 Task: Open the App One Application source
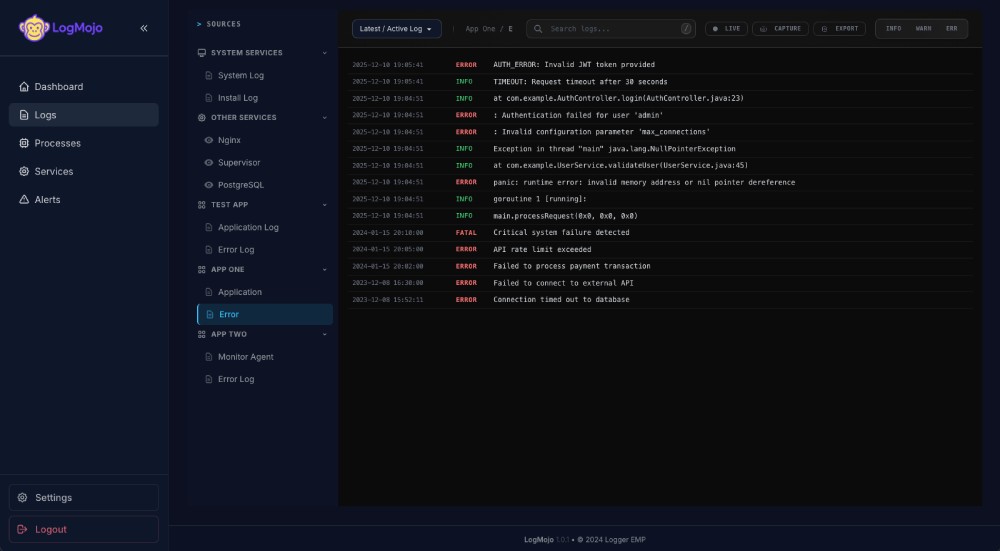pyautogui.click(x=265, y=292)
